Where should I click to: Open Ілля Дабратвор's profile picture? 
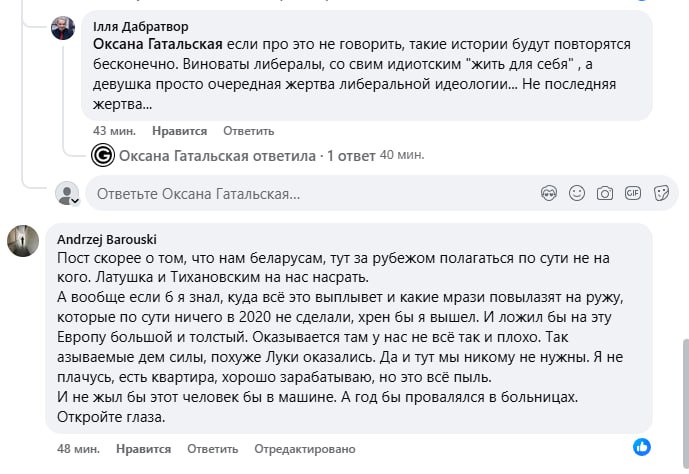[63, 28]
